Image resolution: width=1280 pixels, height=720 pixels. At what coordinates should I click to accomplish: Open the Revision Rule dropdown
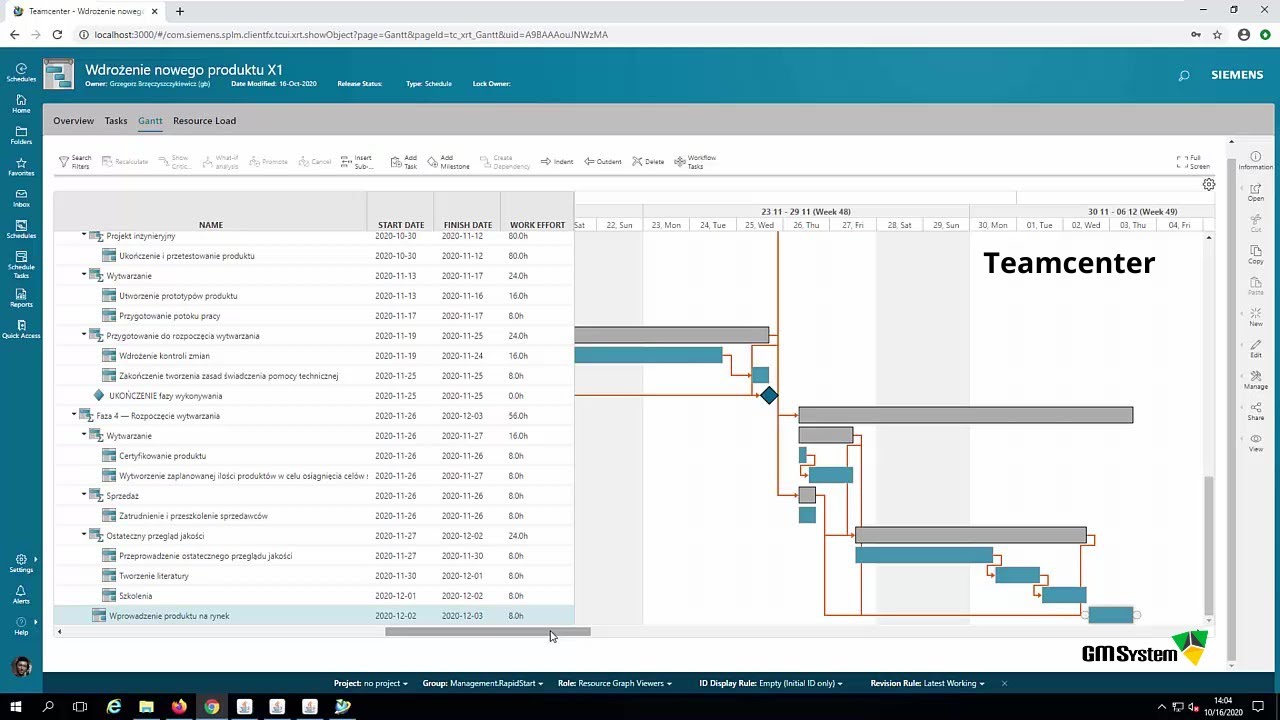pos(928,683)
